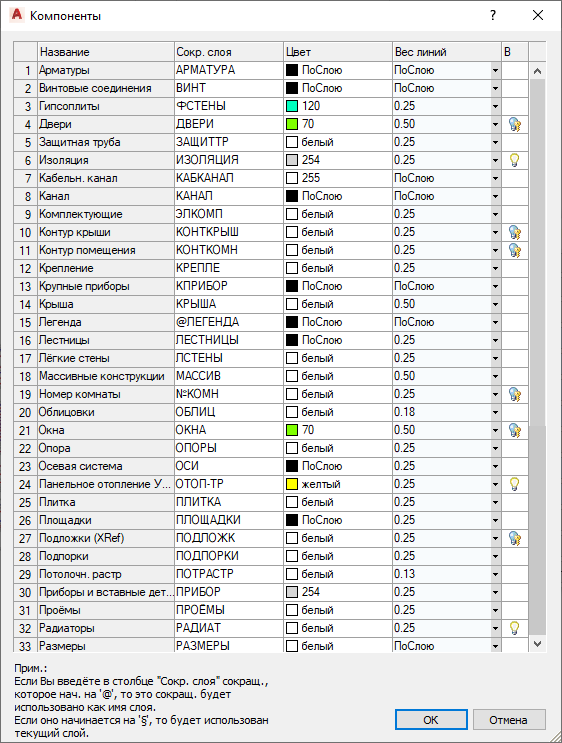The image size is (562, 743).
Task: Select the Подпорки name cell
Action: (106, 556)
